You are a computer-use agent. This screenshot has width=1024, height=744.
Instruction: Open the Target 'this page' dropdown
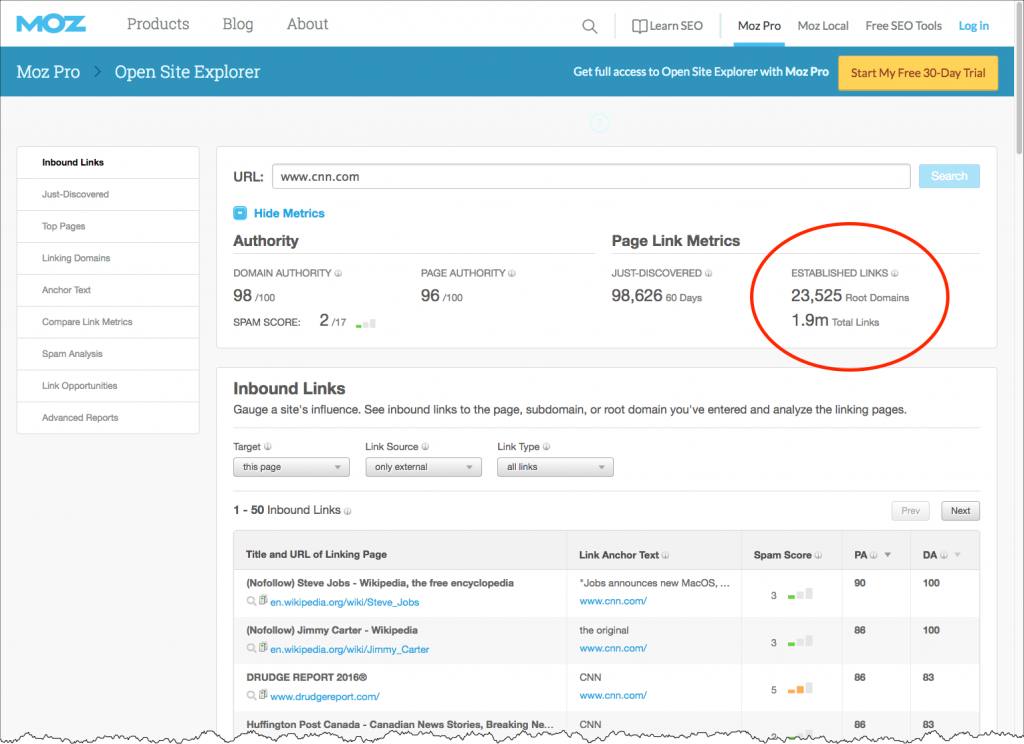pos(291,467)
